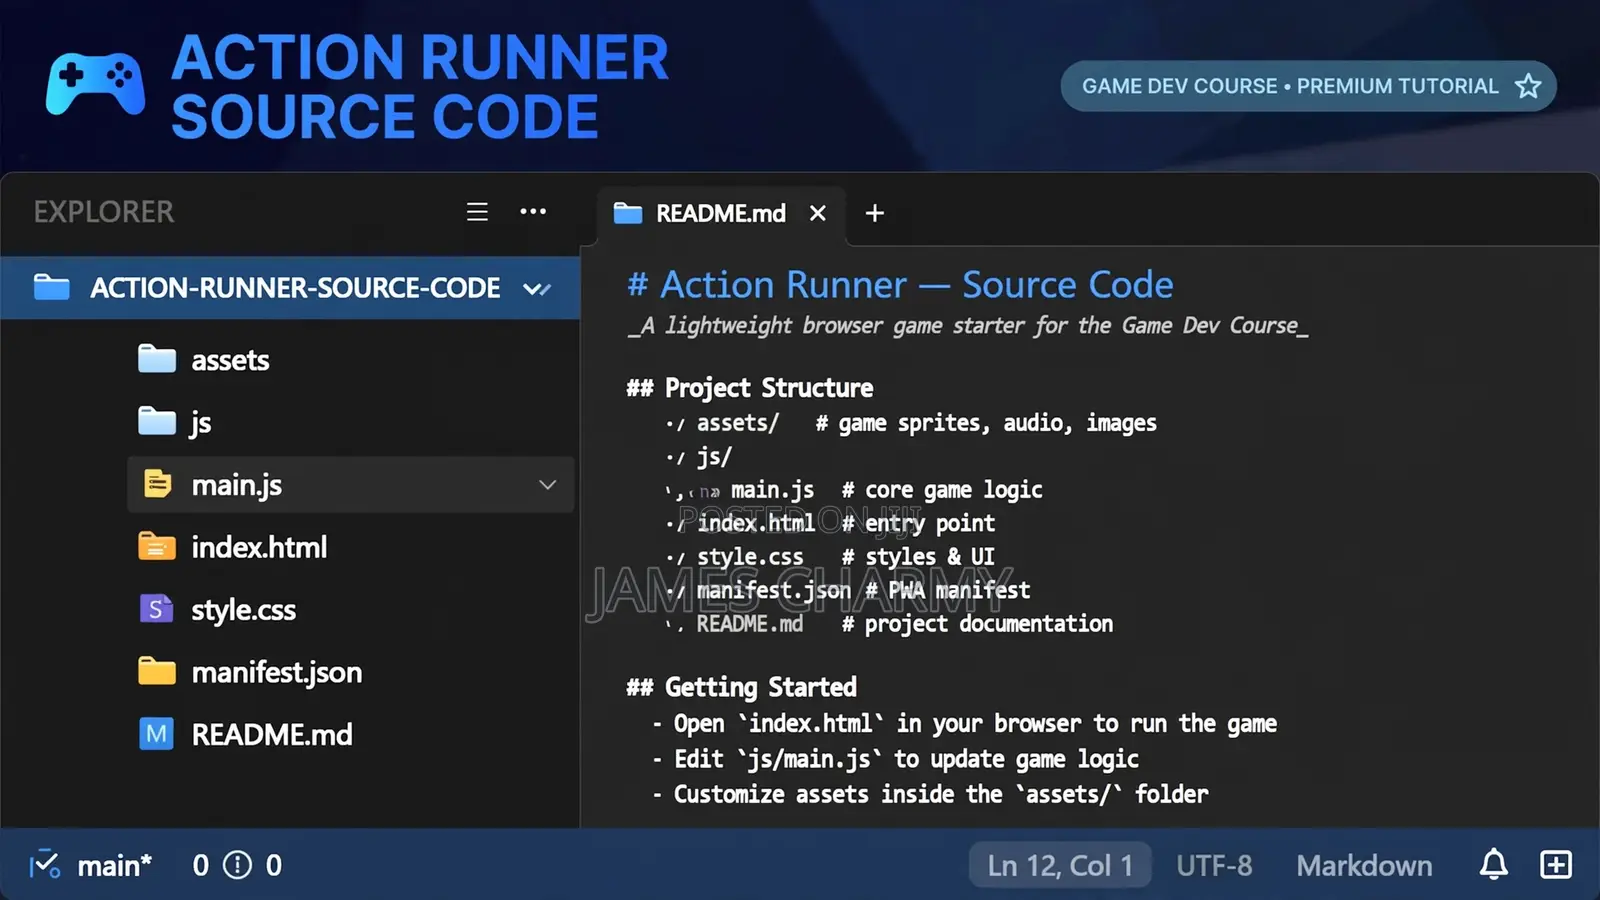The height and width of the screenshot is (900, 1600).
Task: Open notifications bell icon
Action: pyautogui.click(x=1494, y=864)
